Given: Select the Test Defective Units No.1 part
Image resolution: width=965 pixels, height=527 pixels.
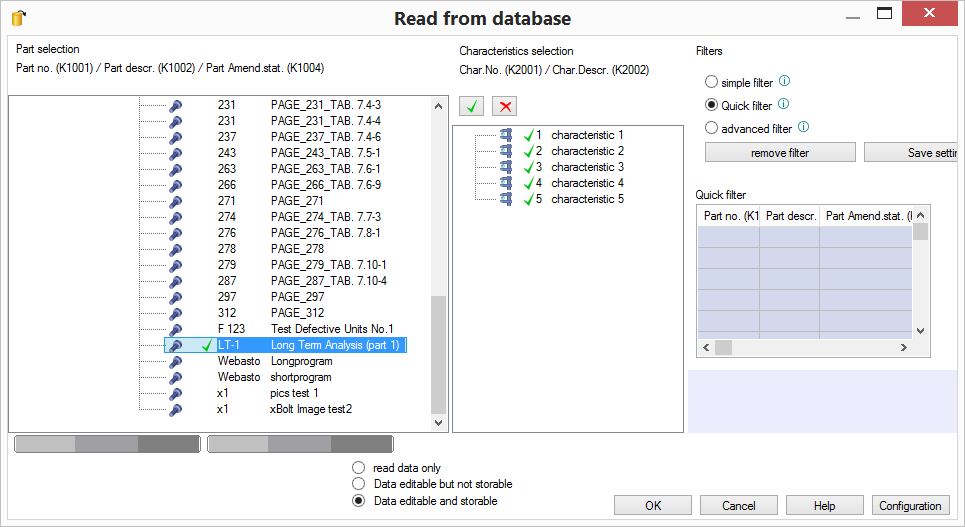Looking at the screenshot, I should (x=331, y=329).
